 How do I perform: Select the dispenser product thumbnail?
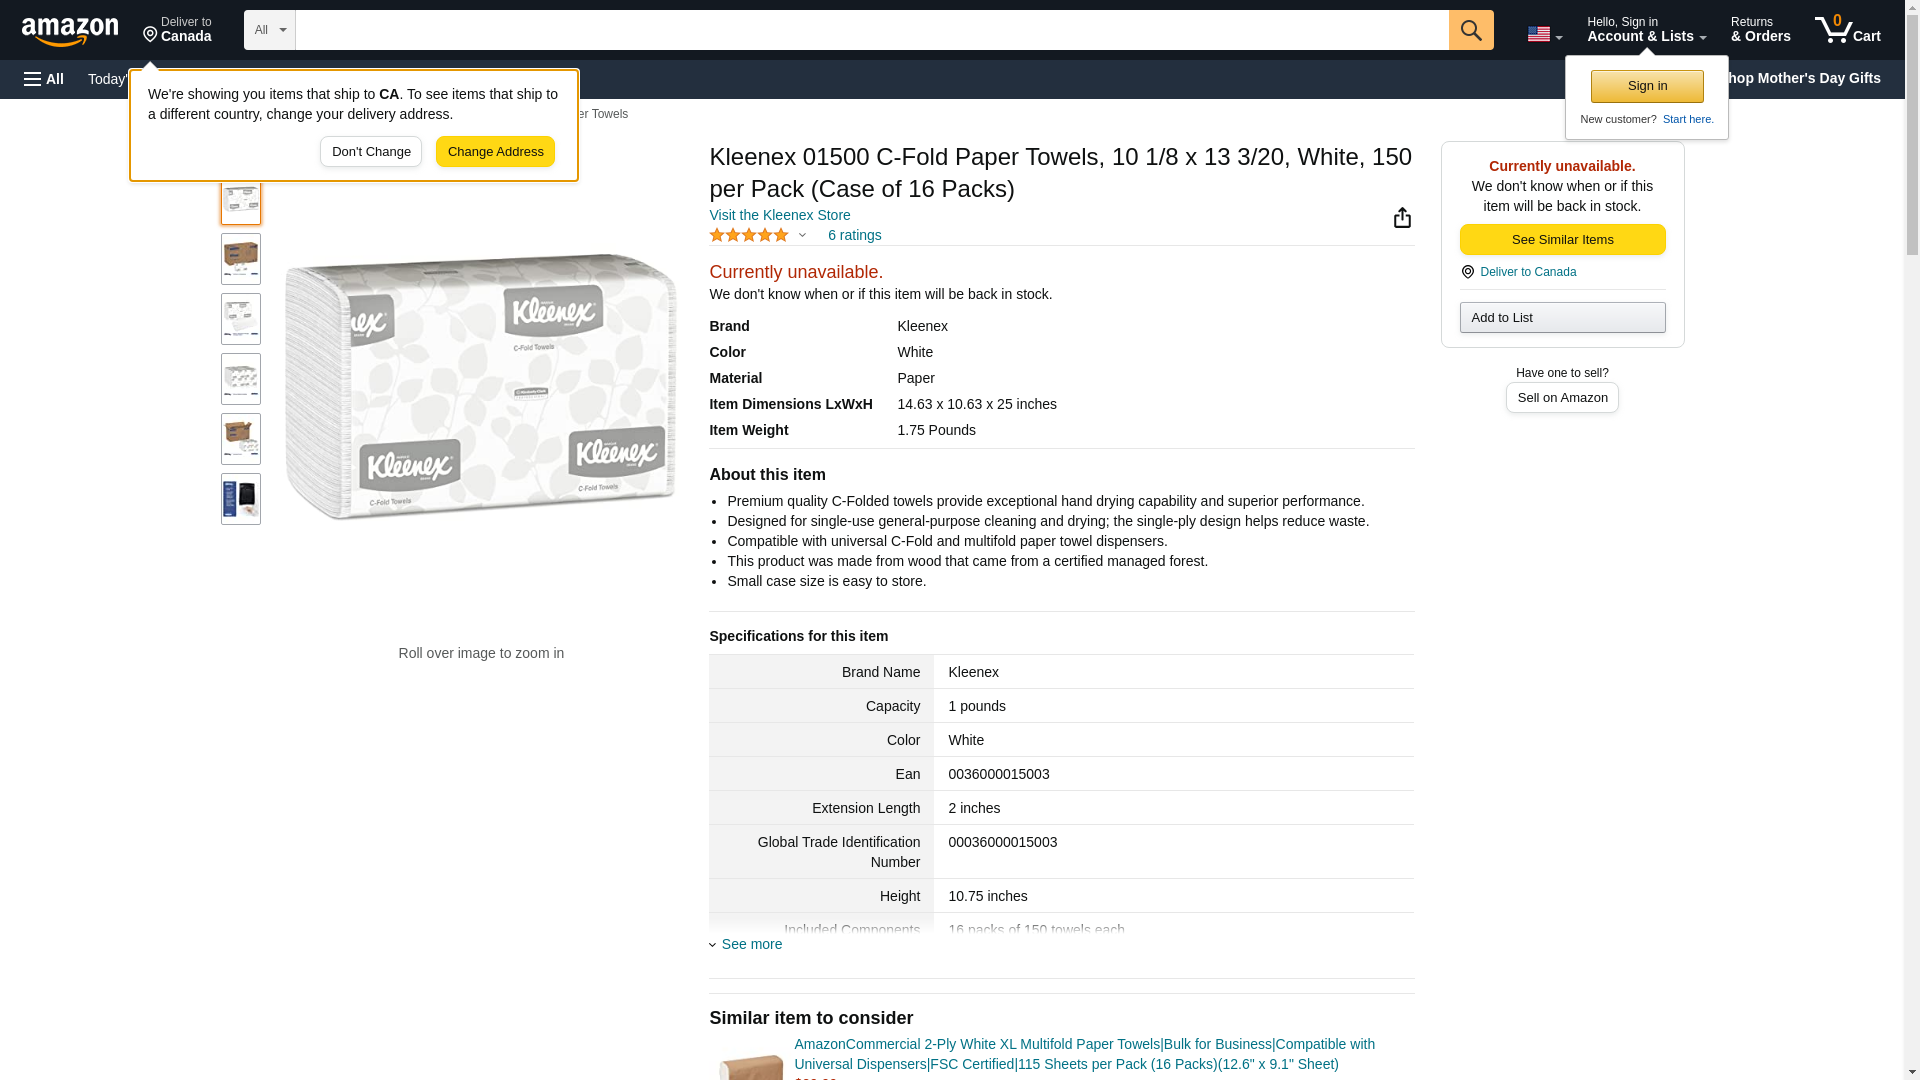pos(241,499)
